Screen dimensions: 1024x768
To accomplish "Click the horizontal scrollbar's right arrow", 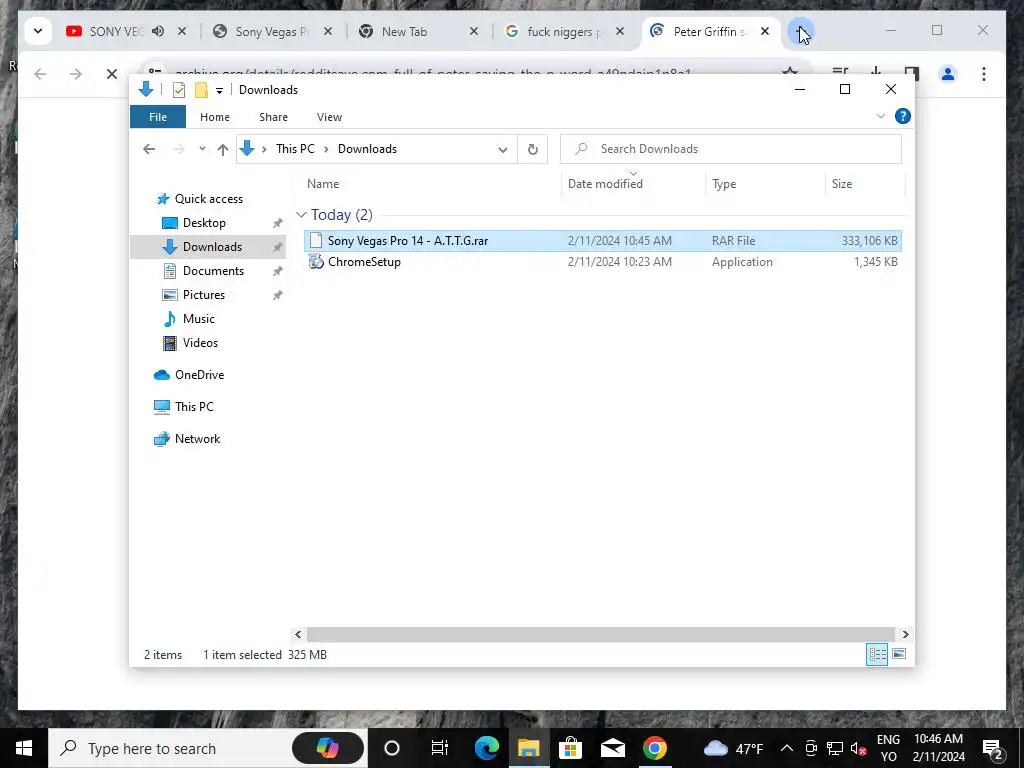I will click(905, 634).
